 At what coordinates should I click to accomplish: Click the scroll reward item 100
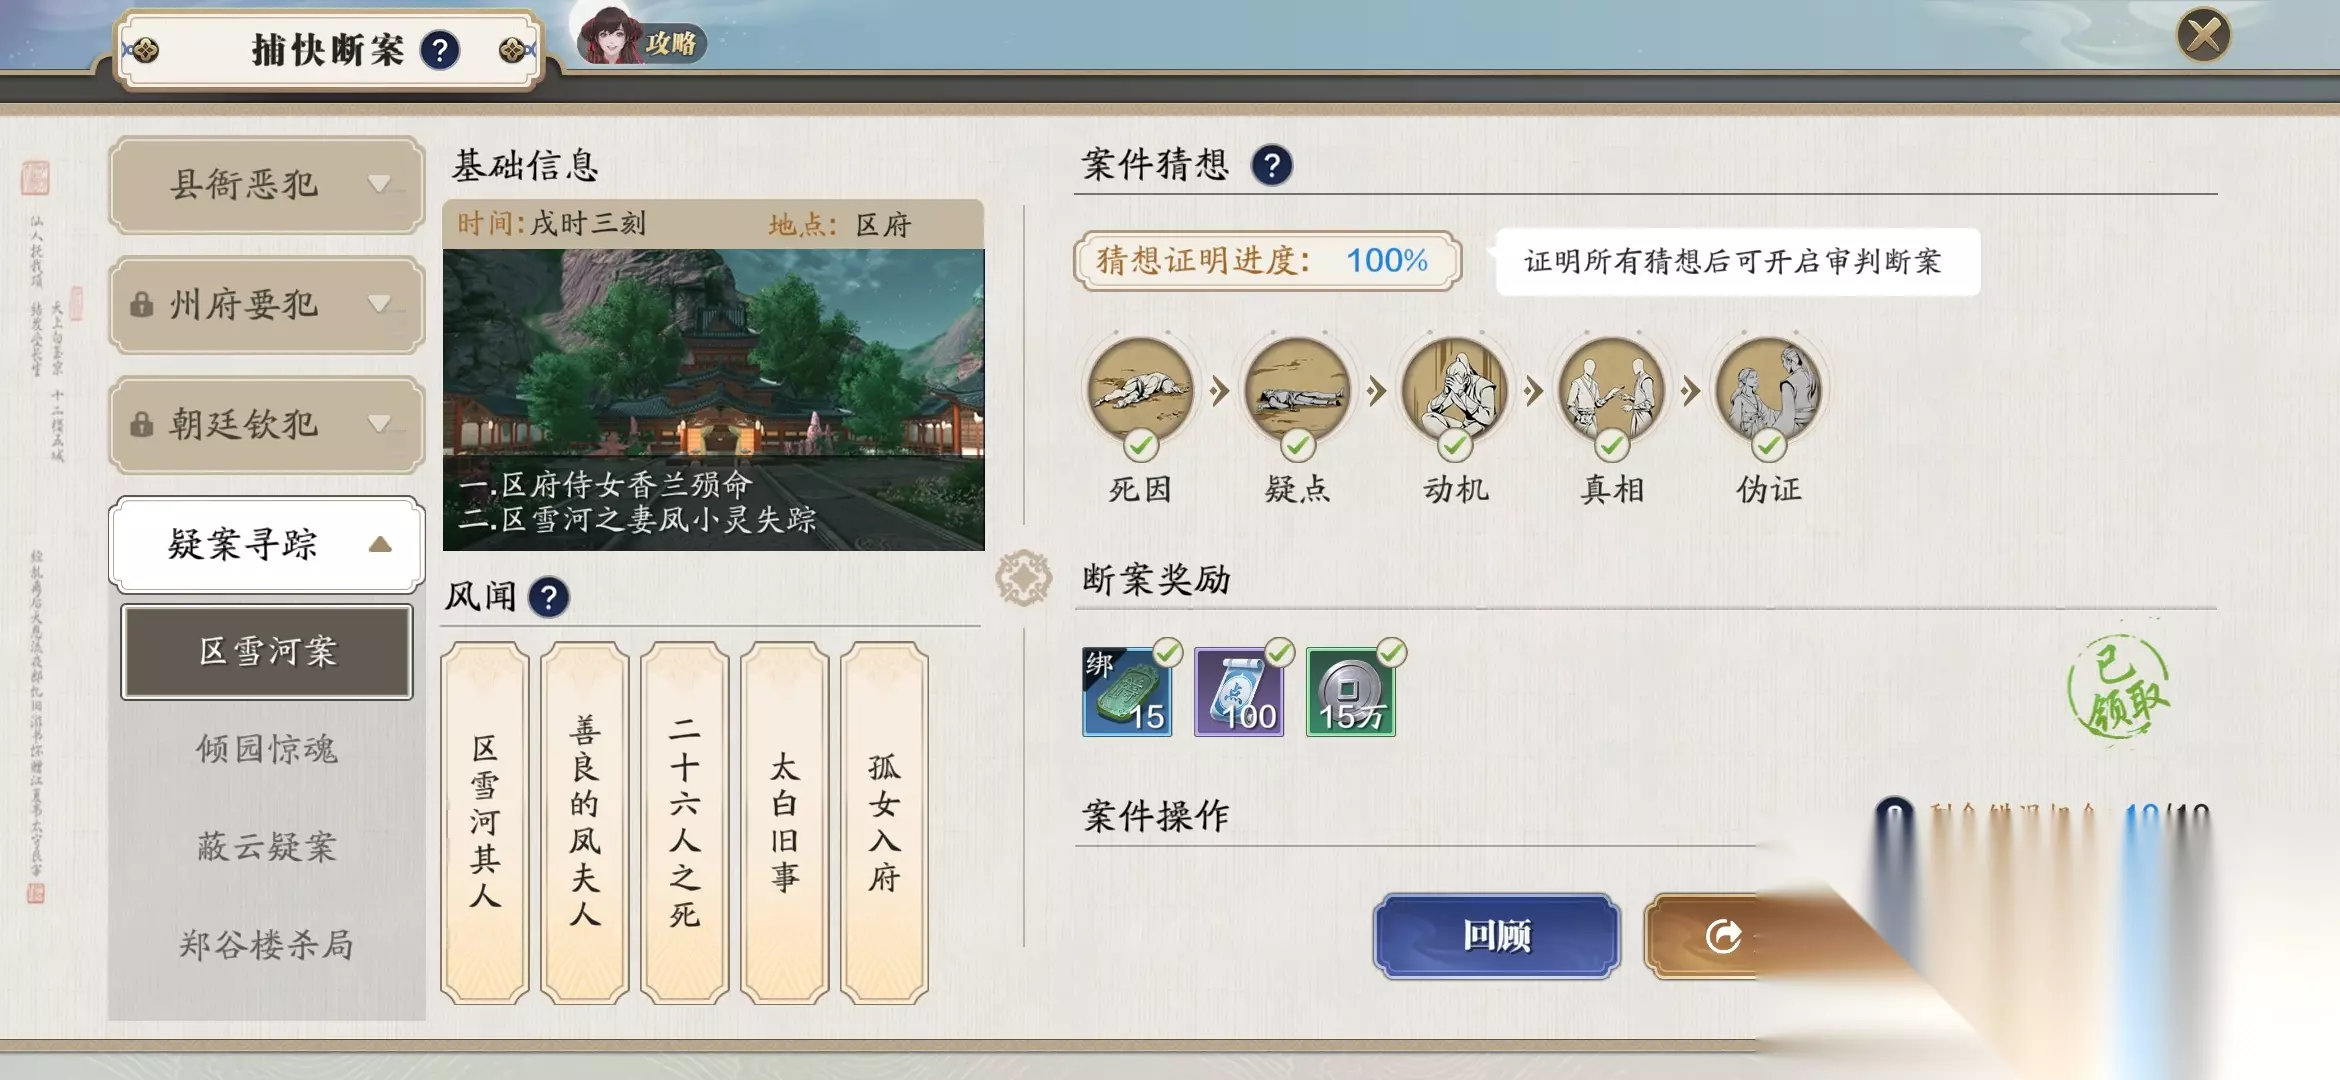point(1239,692)
